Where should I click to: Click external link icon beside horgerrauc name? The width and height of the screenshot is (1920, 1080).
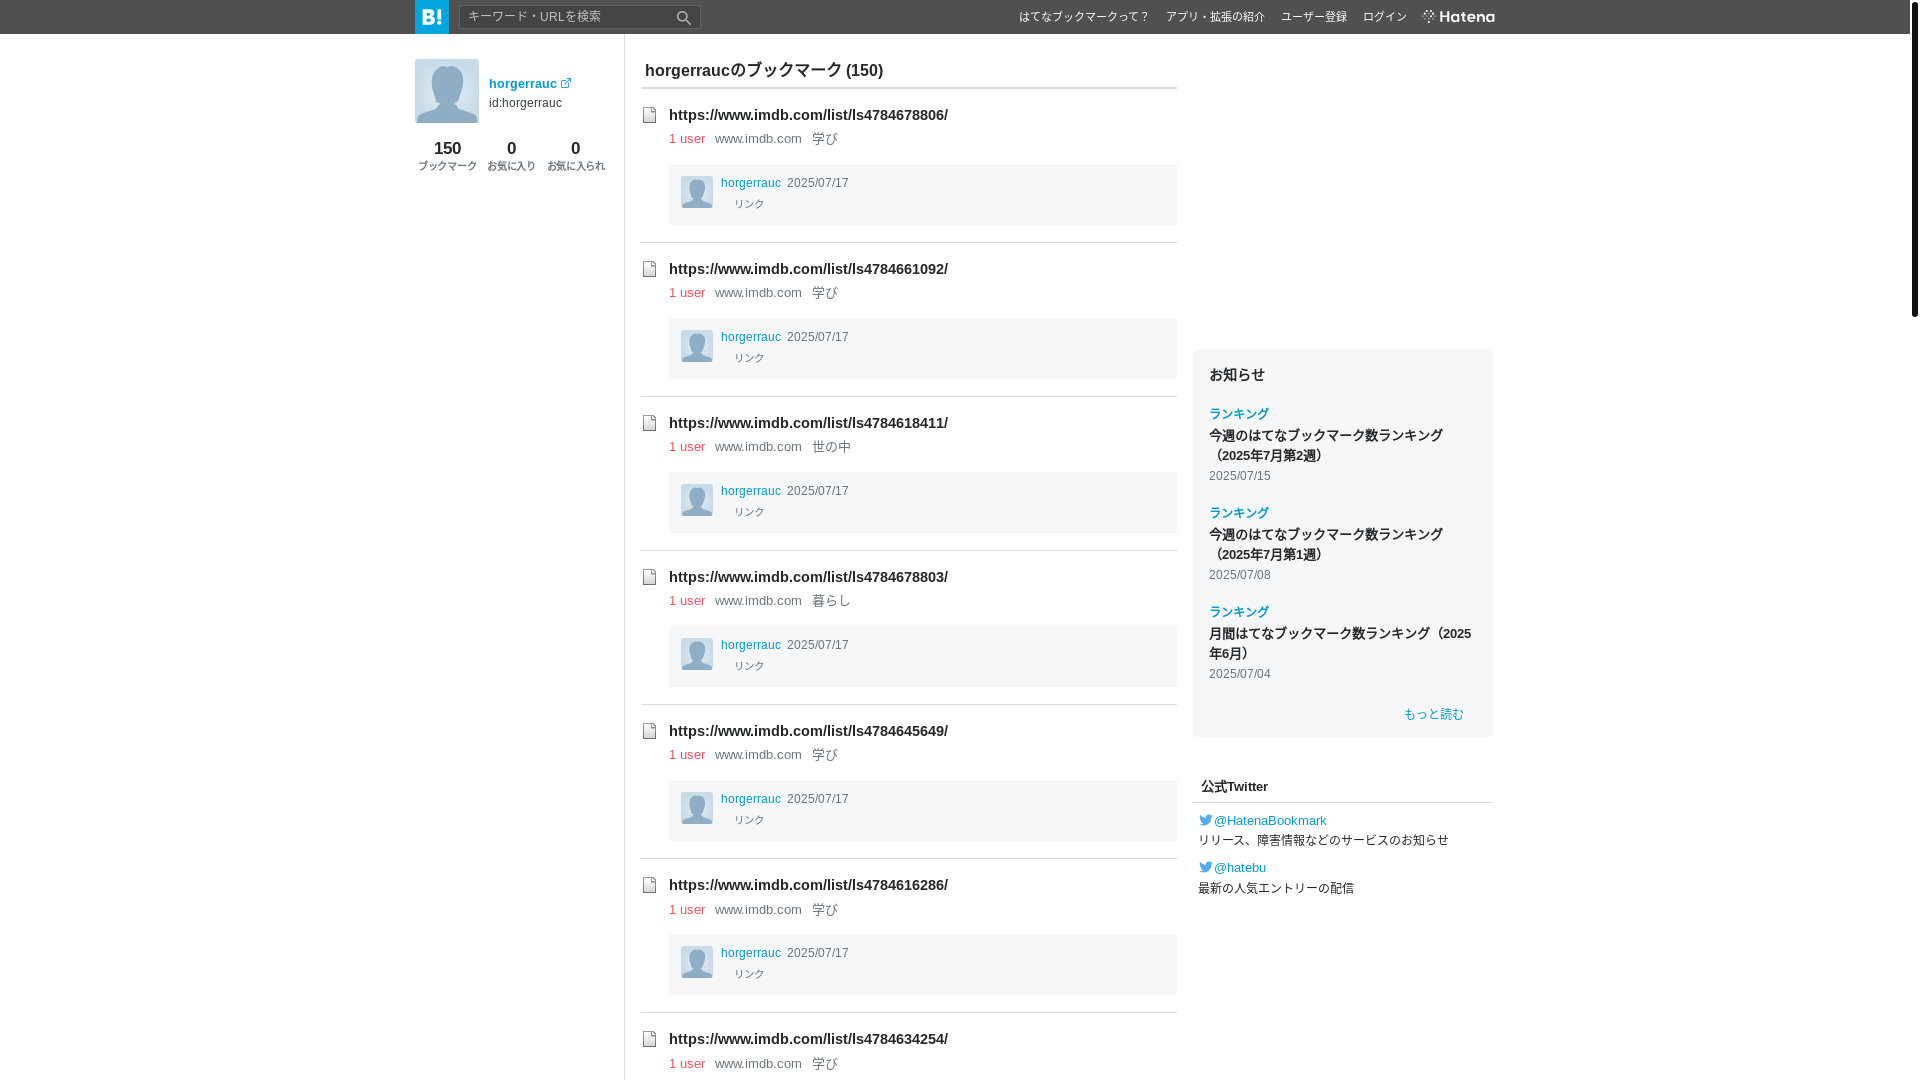point(566,83)
